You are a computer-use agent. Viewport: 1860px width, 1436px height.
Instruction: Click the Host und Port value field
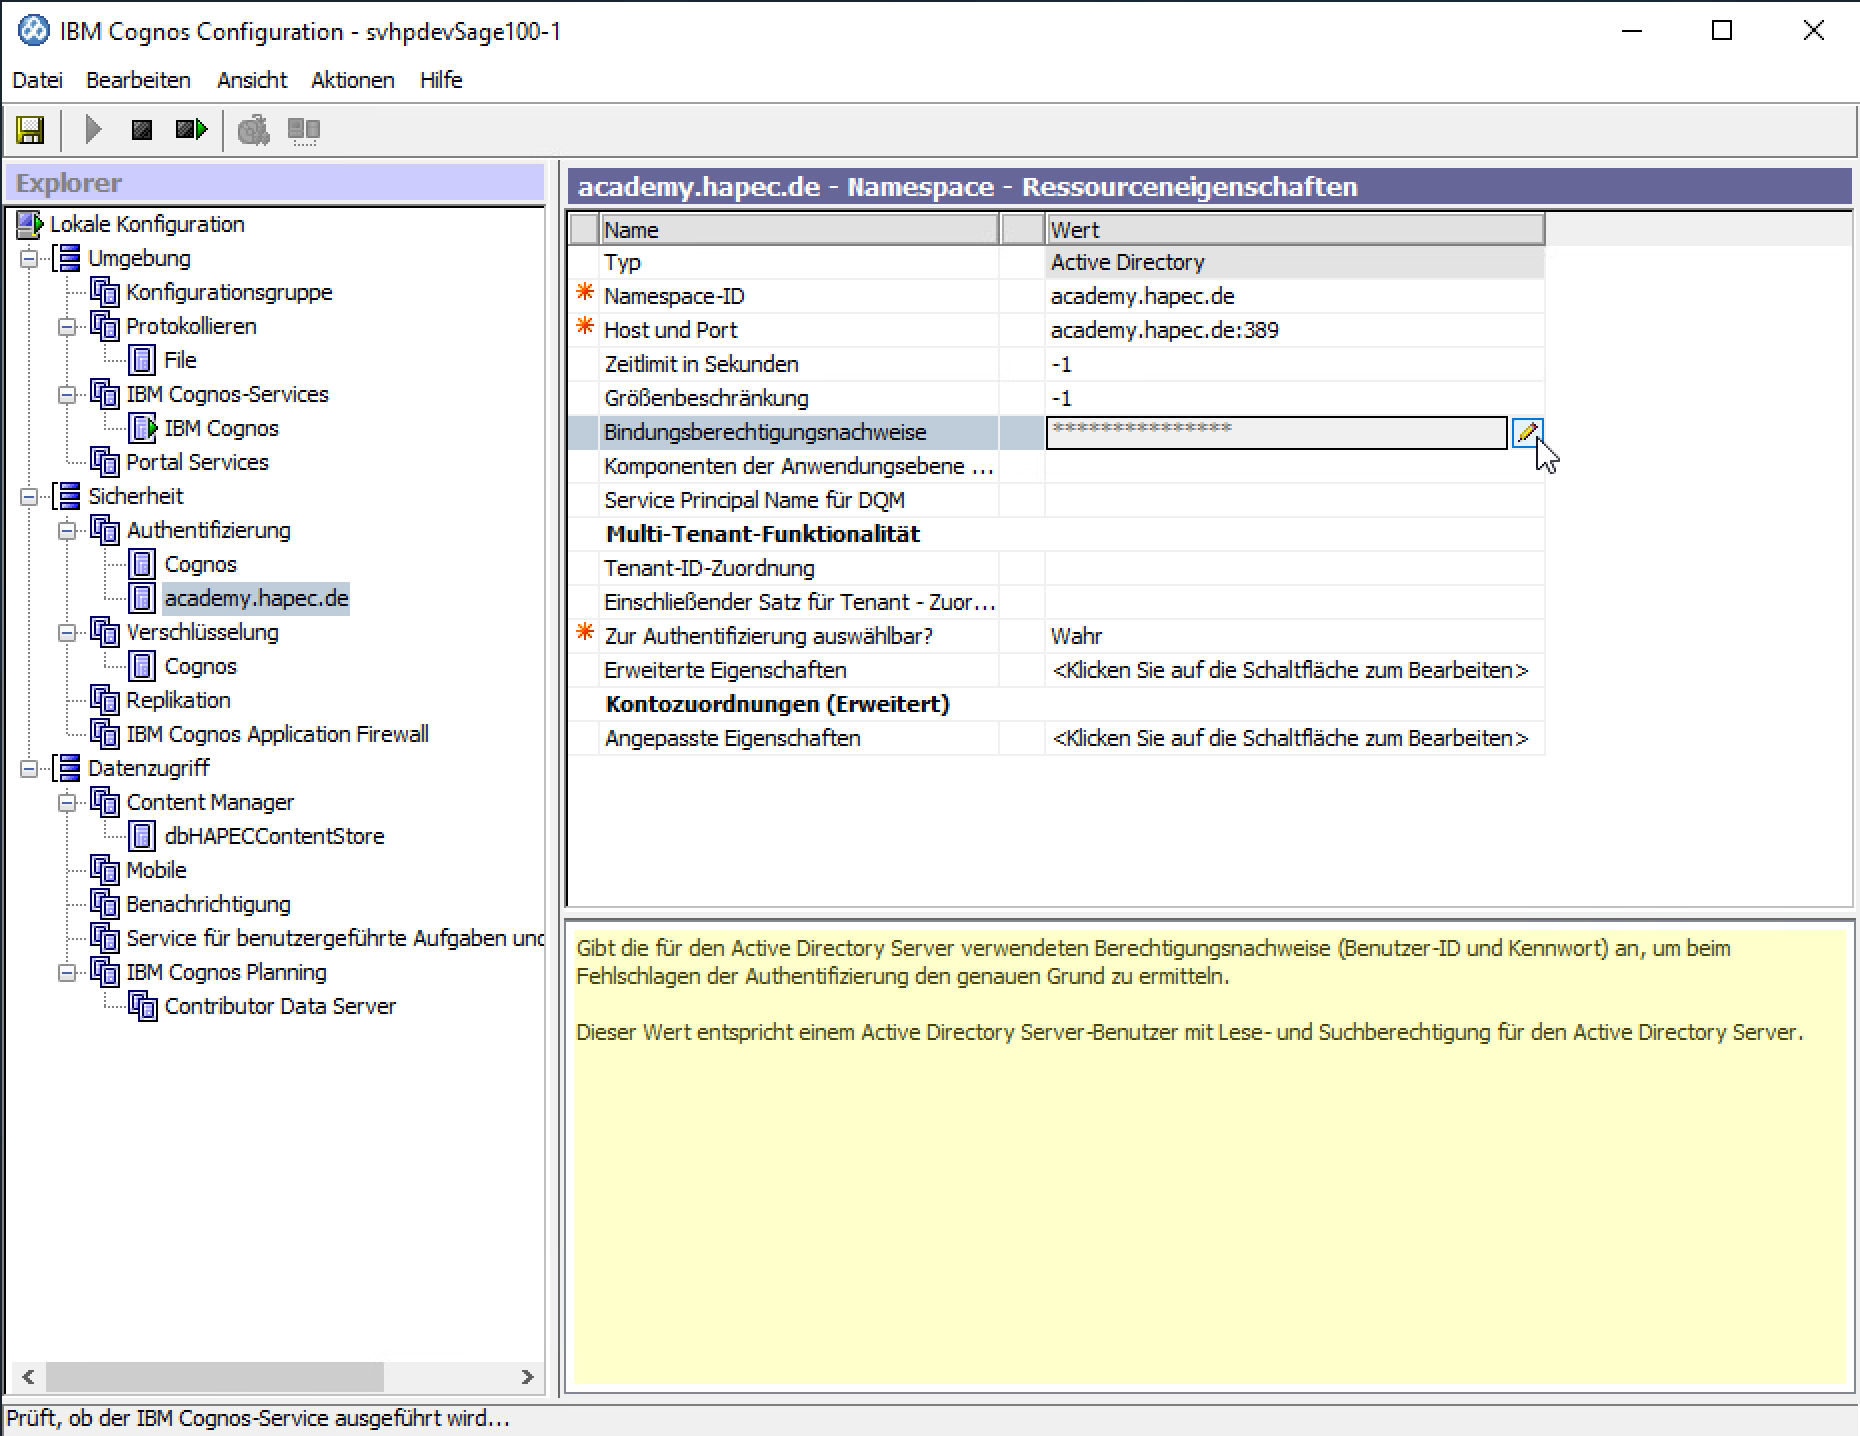tap(1290, 330)
